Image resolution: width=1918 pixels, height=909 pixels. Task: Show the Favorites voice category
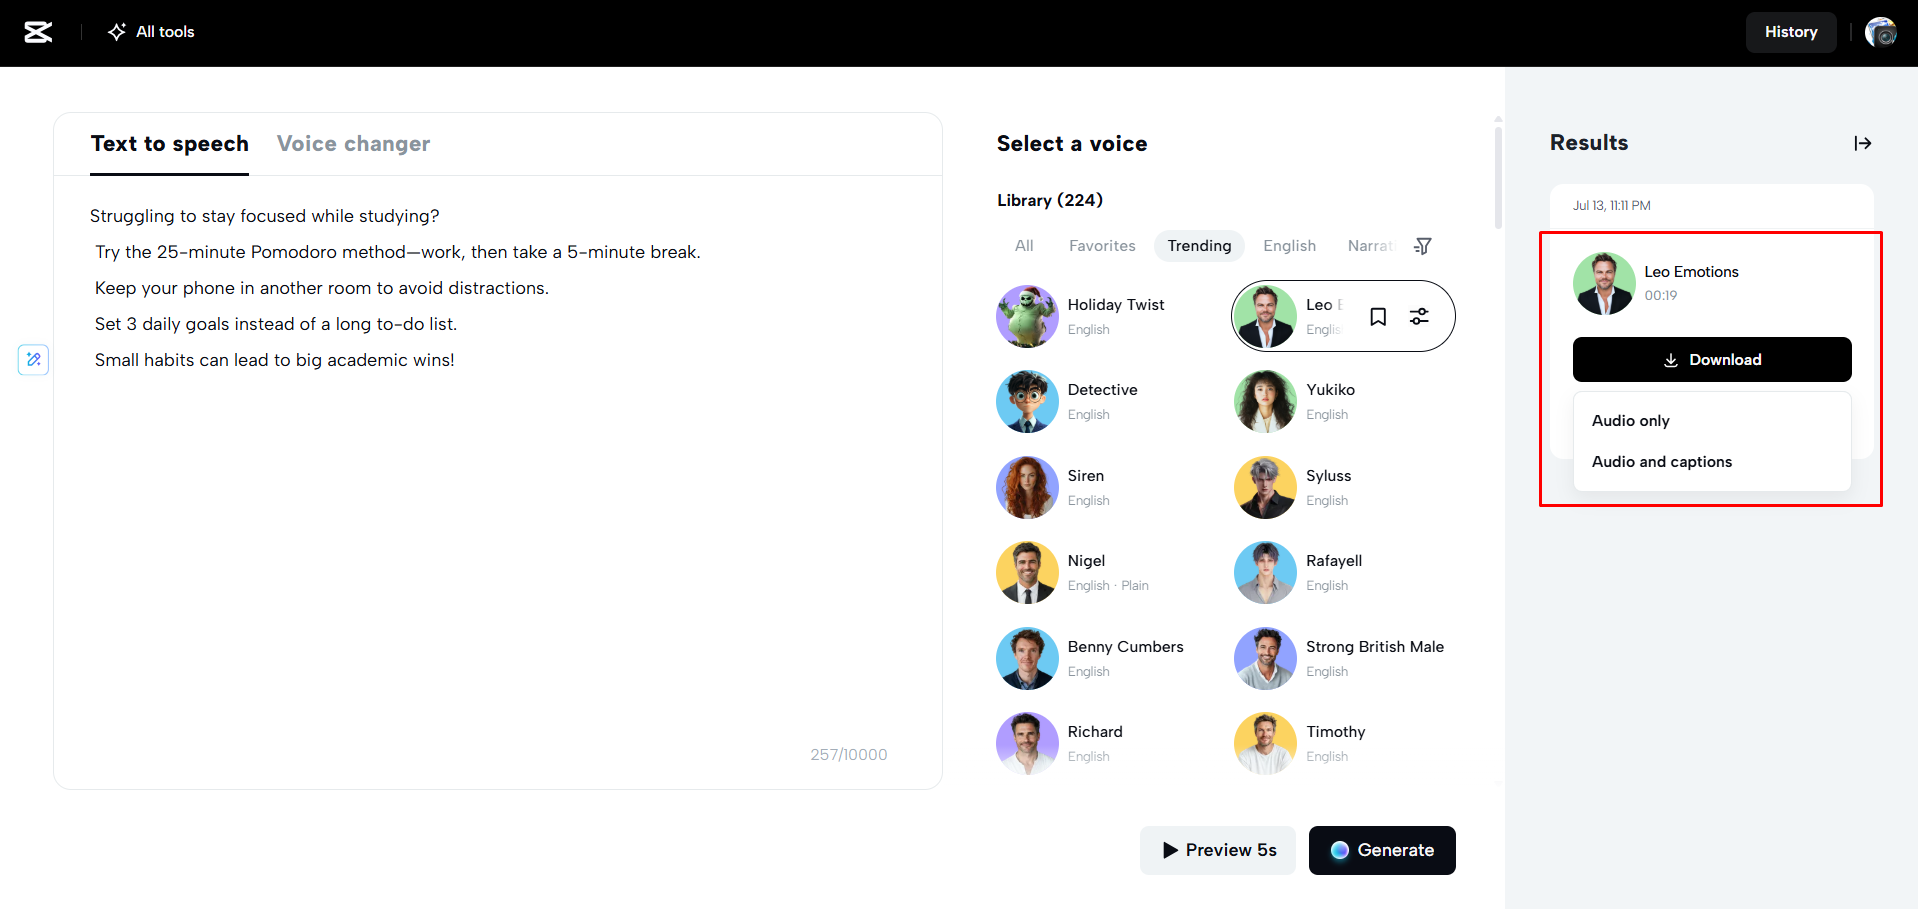click(x=1102, y=246)
